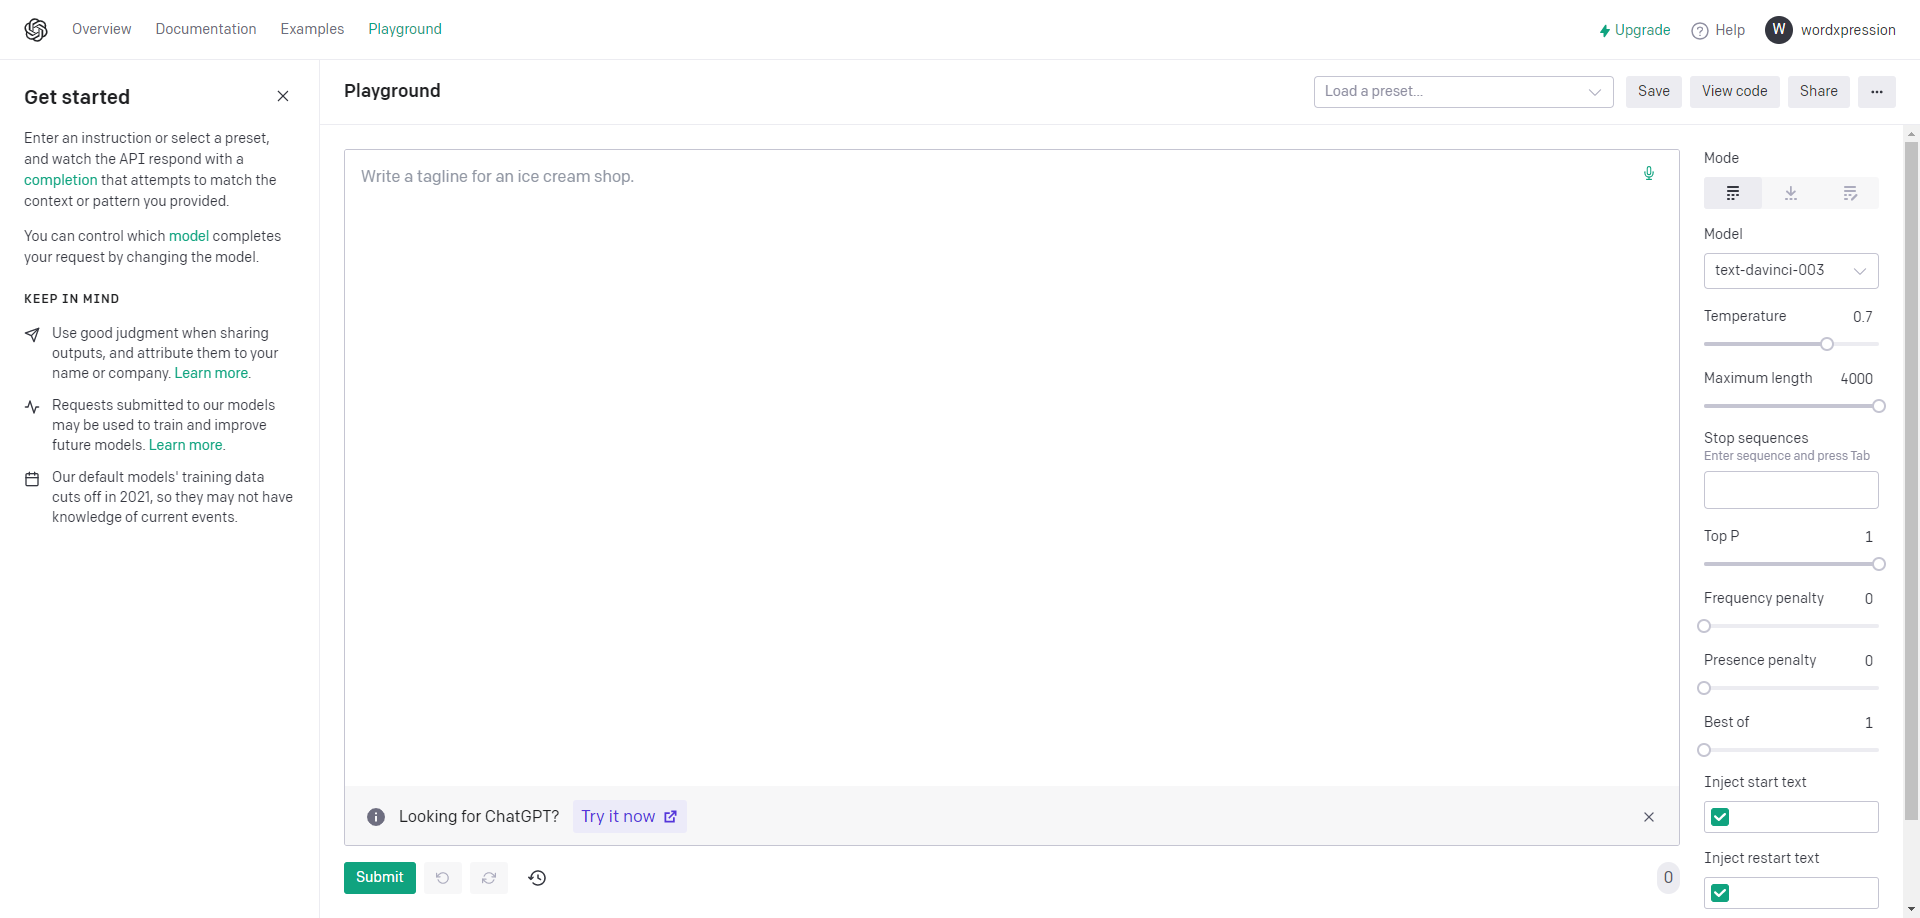Viewport: 1920px width, 918px height.
Task: Open the model link in sidebar
Action: point(189,236)
